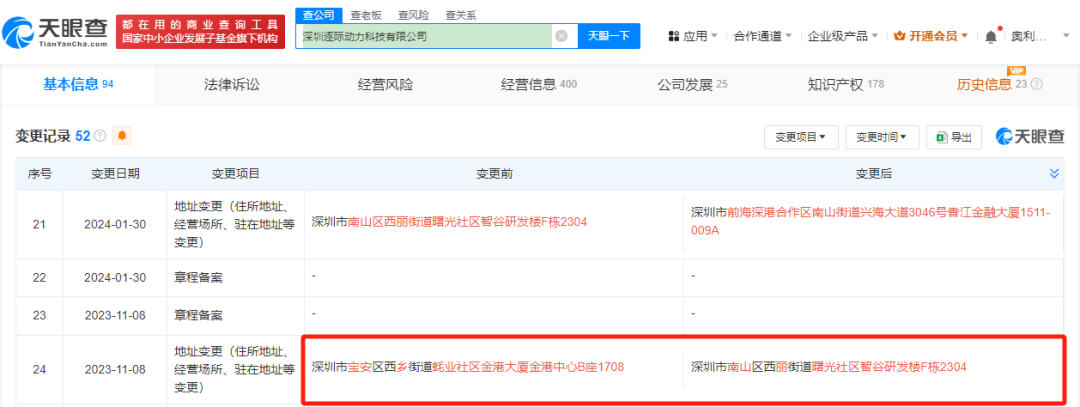Collapse table with the double chevron icon
Screen dimensions: 1080x407
pyautogui.click(x=1055, y=174)
